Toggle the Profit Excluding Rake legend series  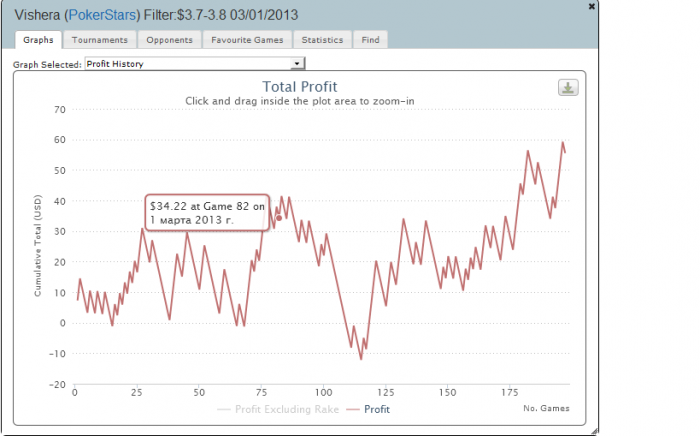coord(278,409)
